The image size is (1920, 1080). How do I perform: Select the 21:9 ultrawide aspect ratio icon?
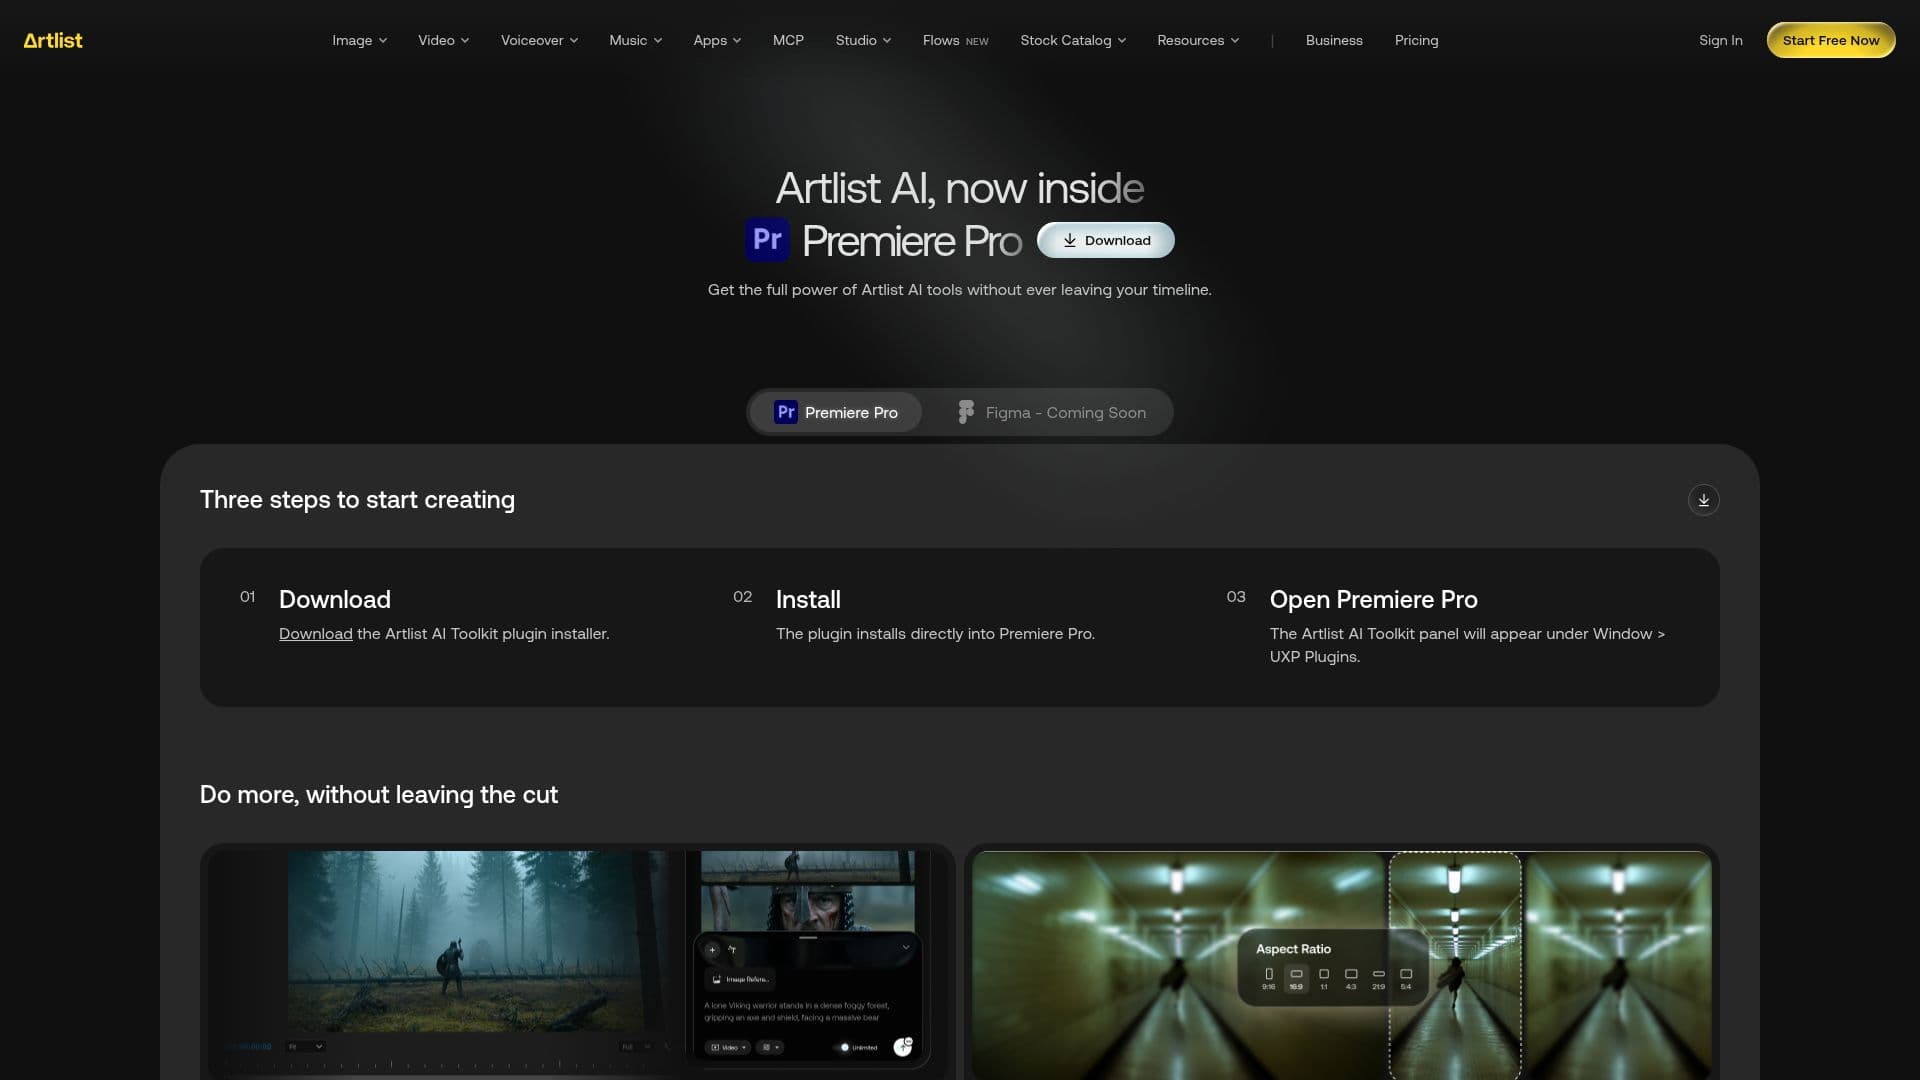(1378, 974)
